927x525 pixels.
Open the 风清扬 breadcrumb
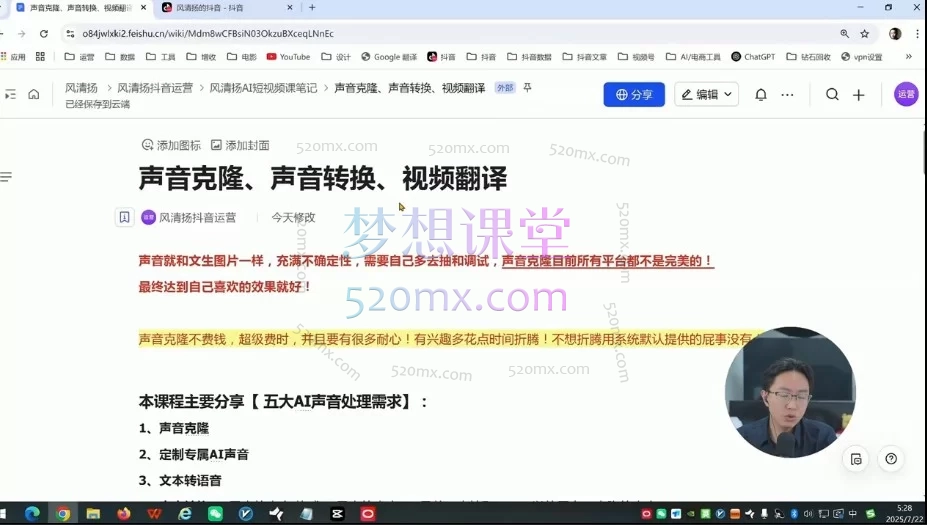(81, 88)
